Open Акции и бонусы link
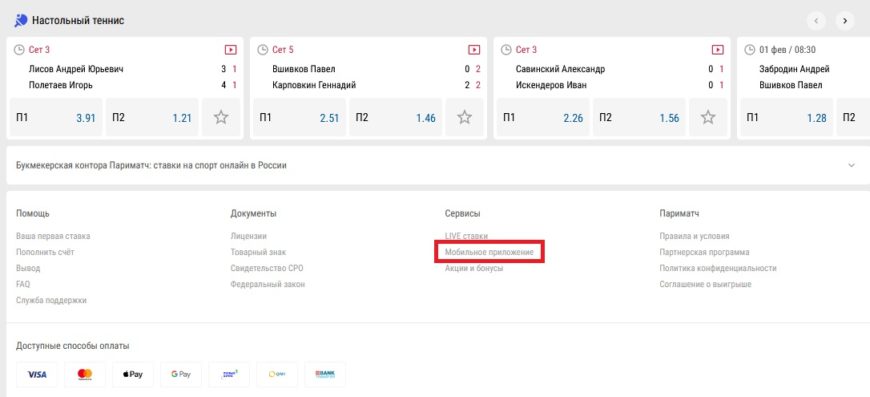 click(474, 268)
